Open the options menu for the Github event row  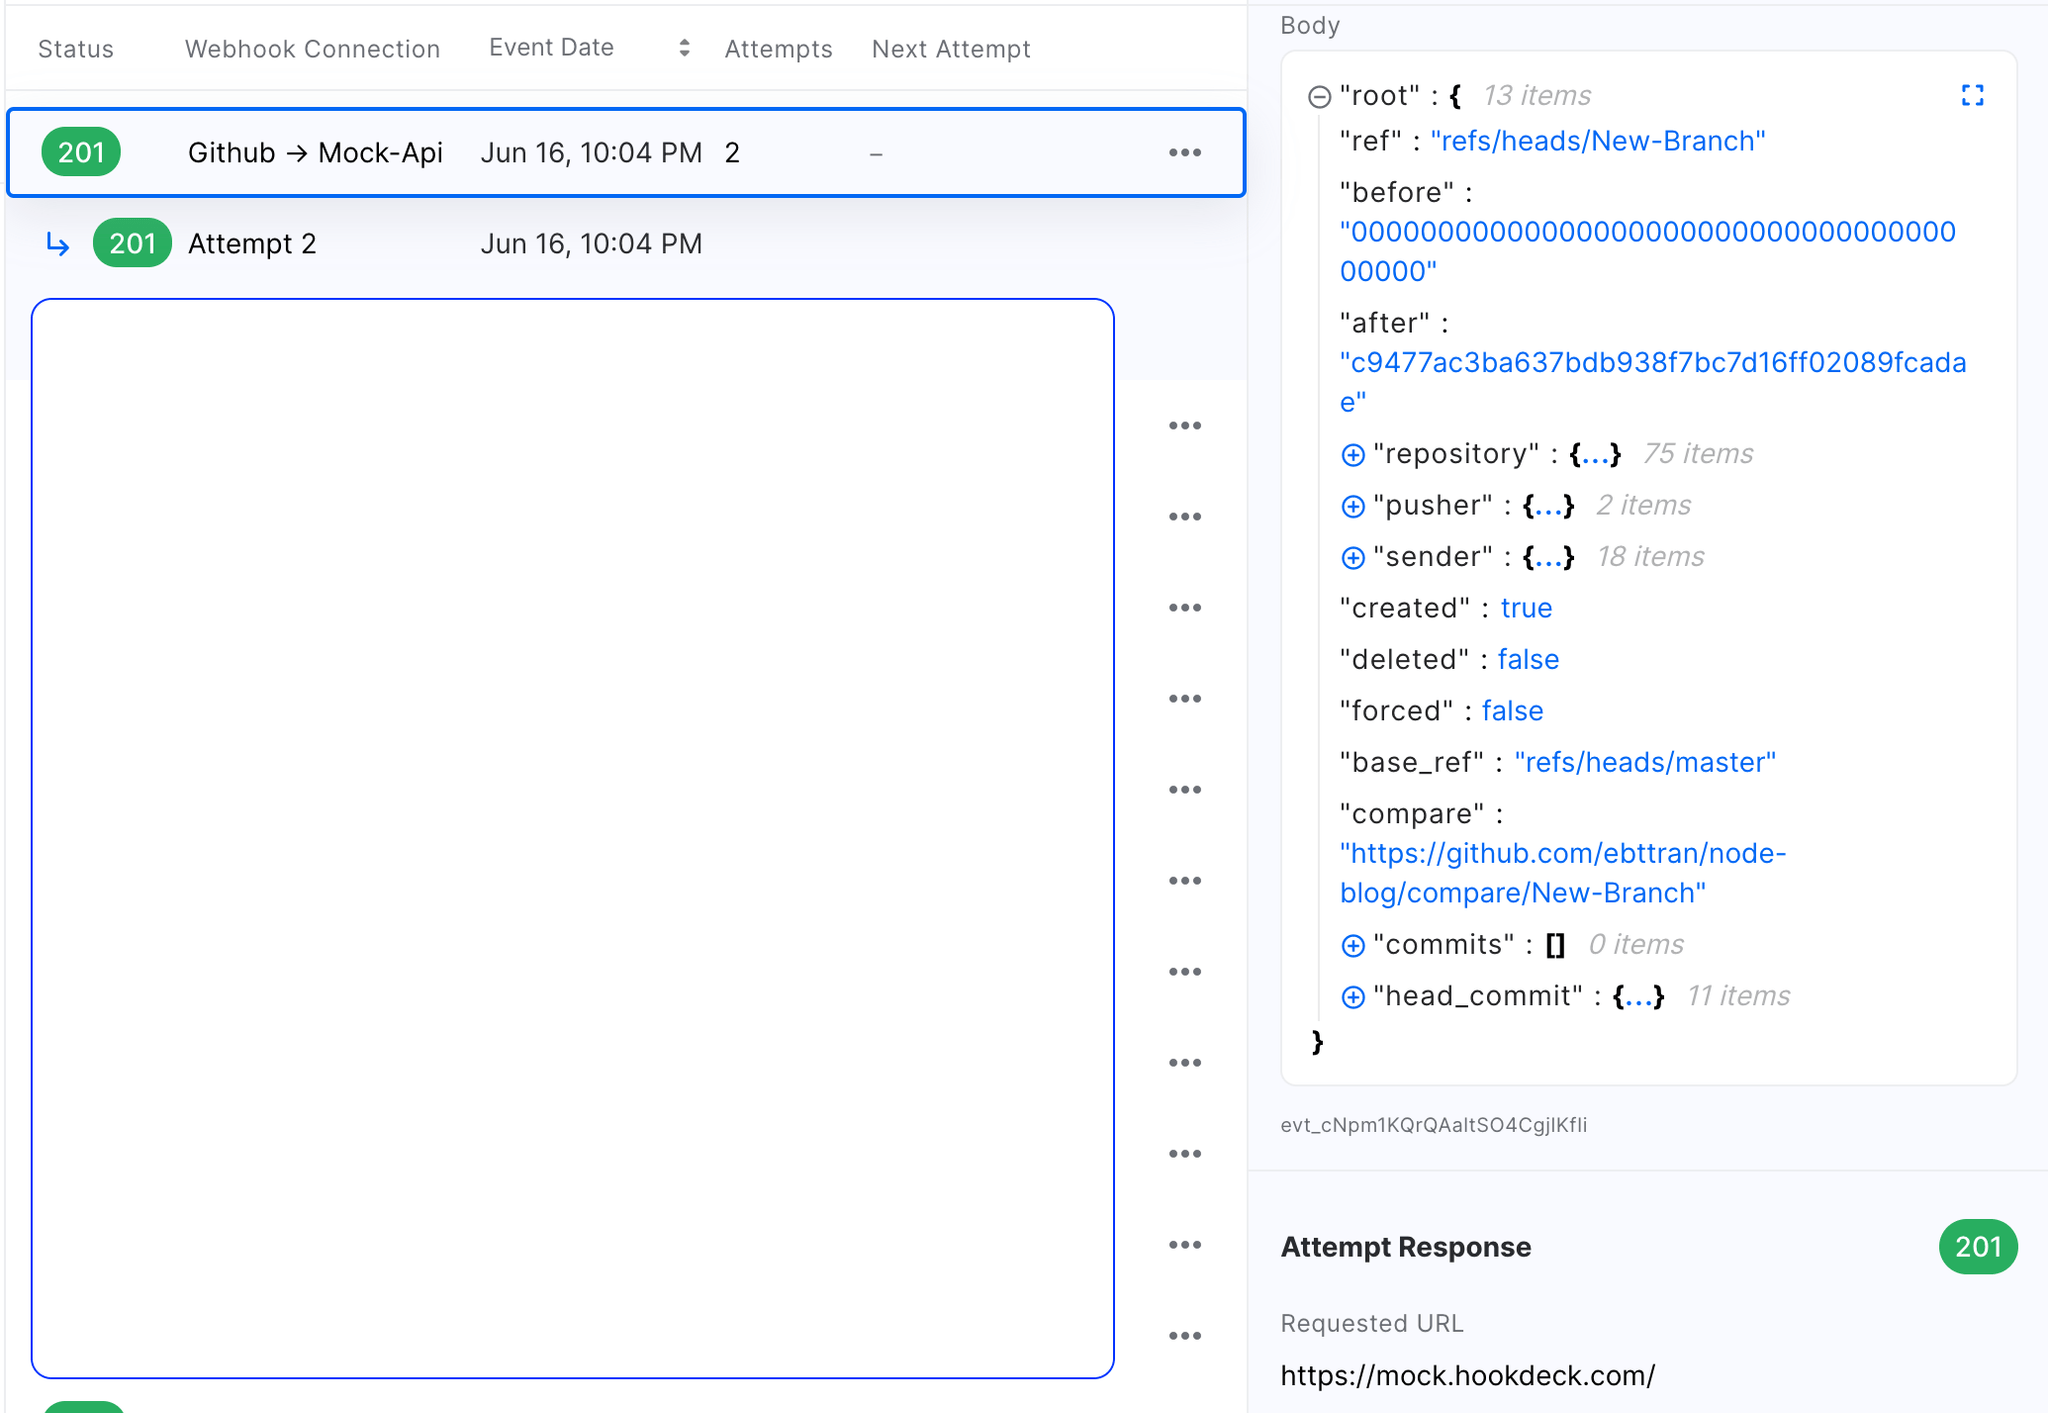click(1184, 152)
